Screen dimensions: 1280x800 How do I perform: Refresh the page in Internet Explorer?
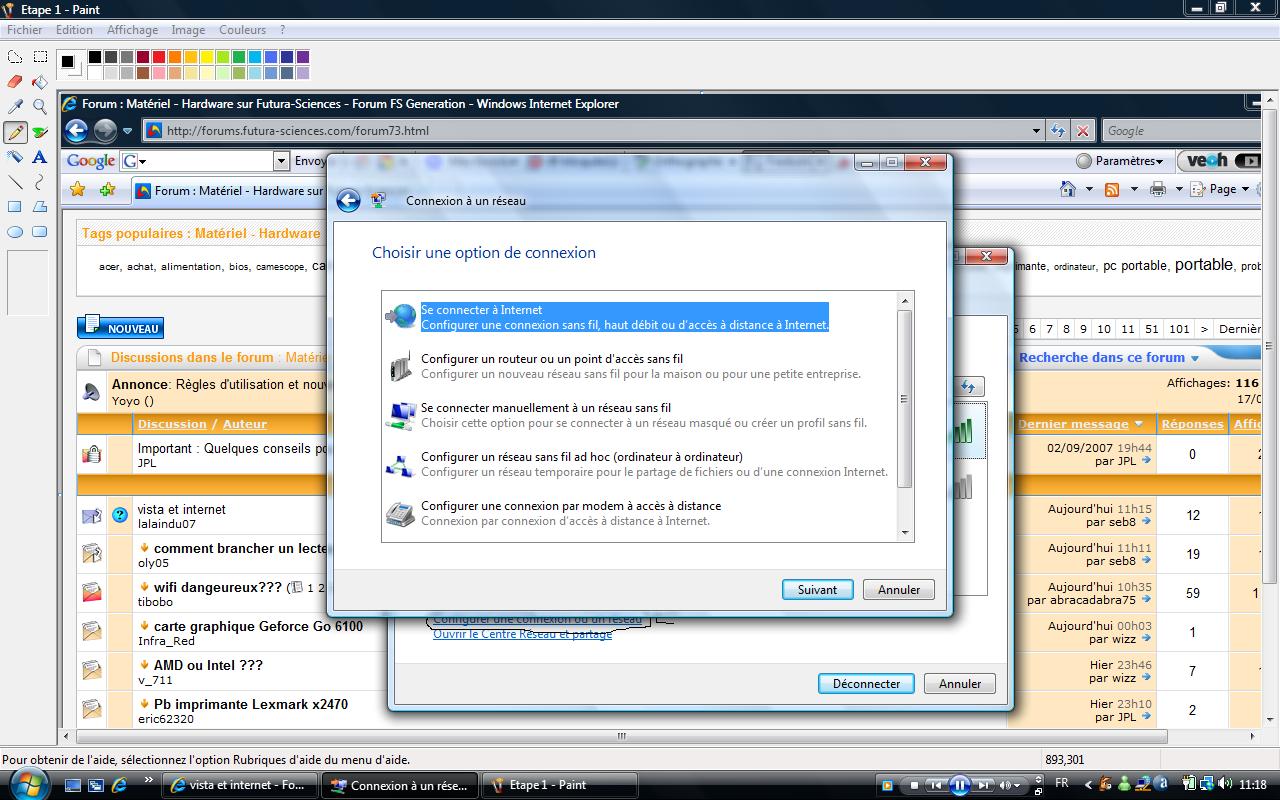[1059, 130]
